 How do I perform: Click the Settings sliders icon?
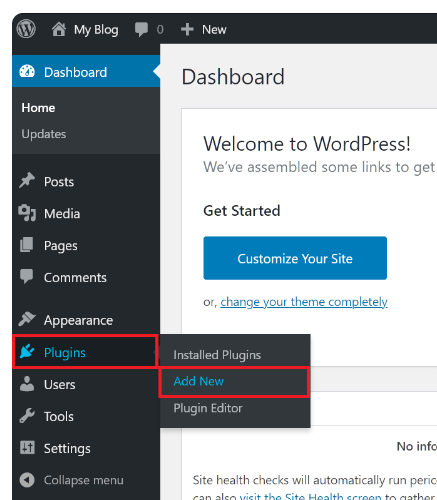point(27,448)
